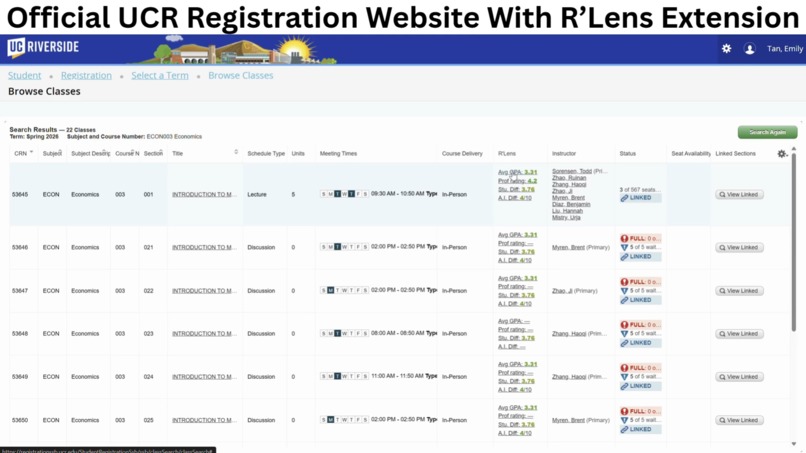Click View Linked for CRN 53650

(739, 420)
